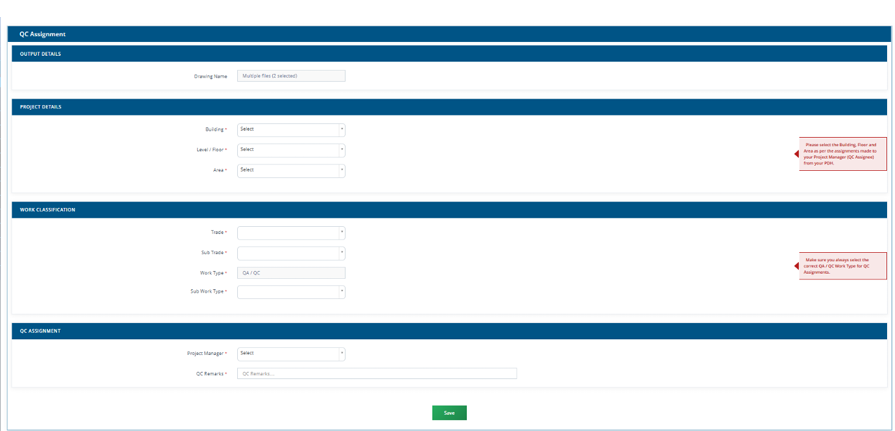Screen dimensions: 895x431
Task: Click the QC Remarks input field
Action: point(377,373)
